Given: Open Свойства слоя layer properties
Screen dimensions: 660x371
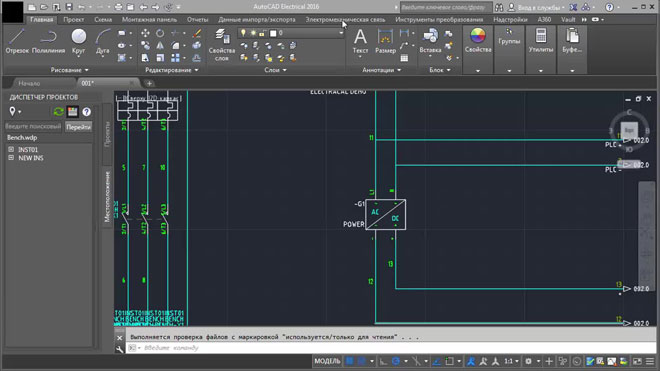Looking at the screenshot, I should click(x=222, y=45).
